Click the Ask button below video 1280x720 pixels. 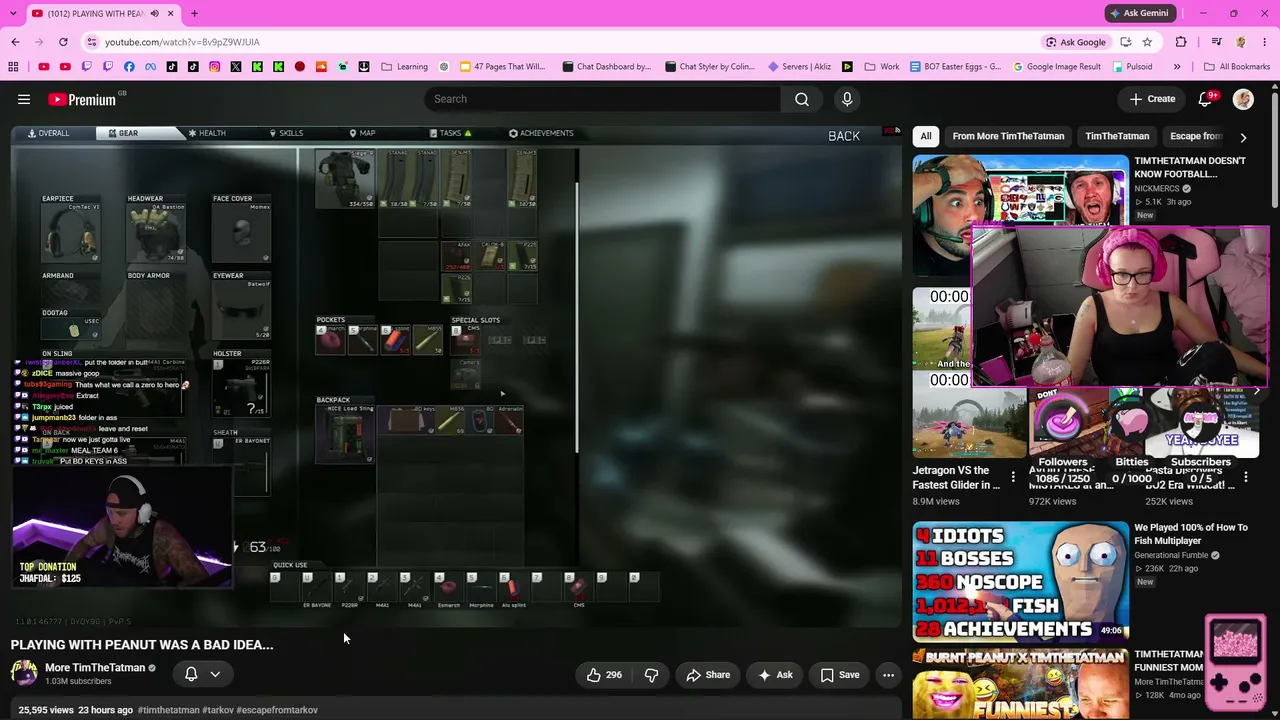click(x=775, y=675)
